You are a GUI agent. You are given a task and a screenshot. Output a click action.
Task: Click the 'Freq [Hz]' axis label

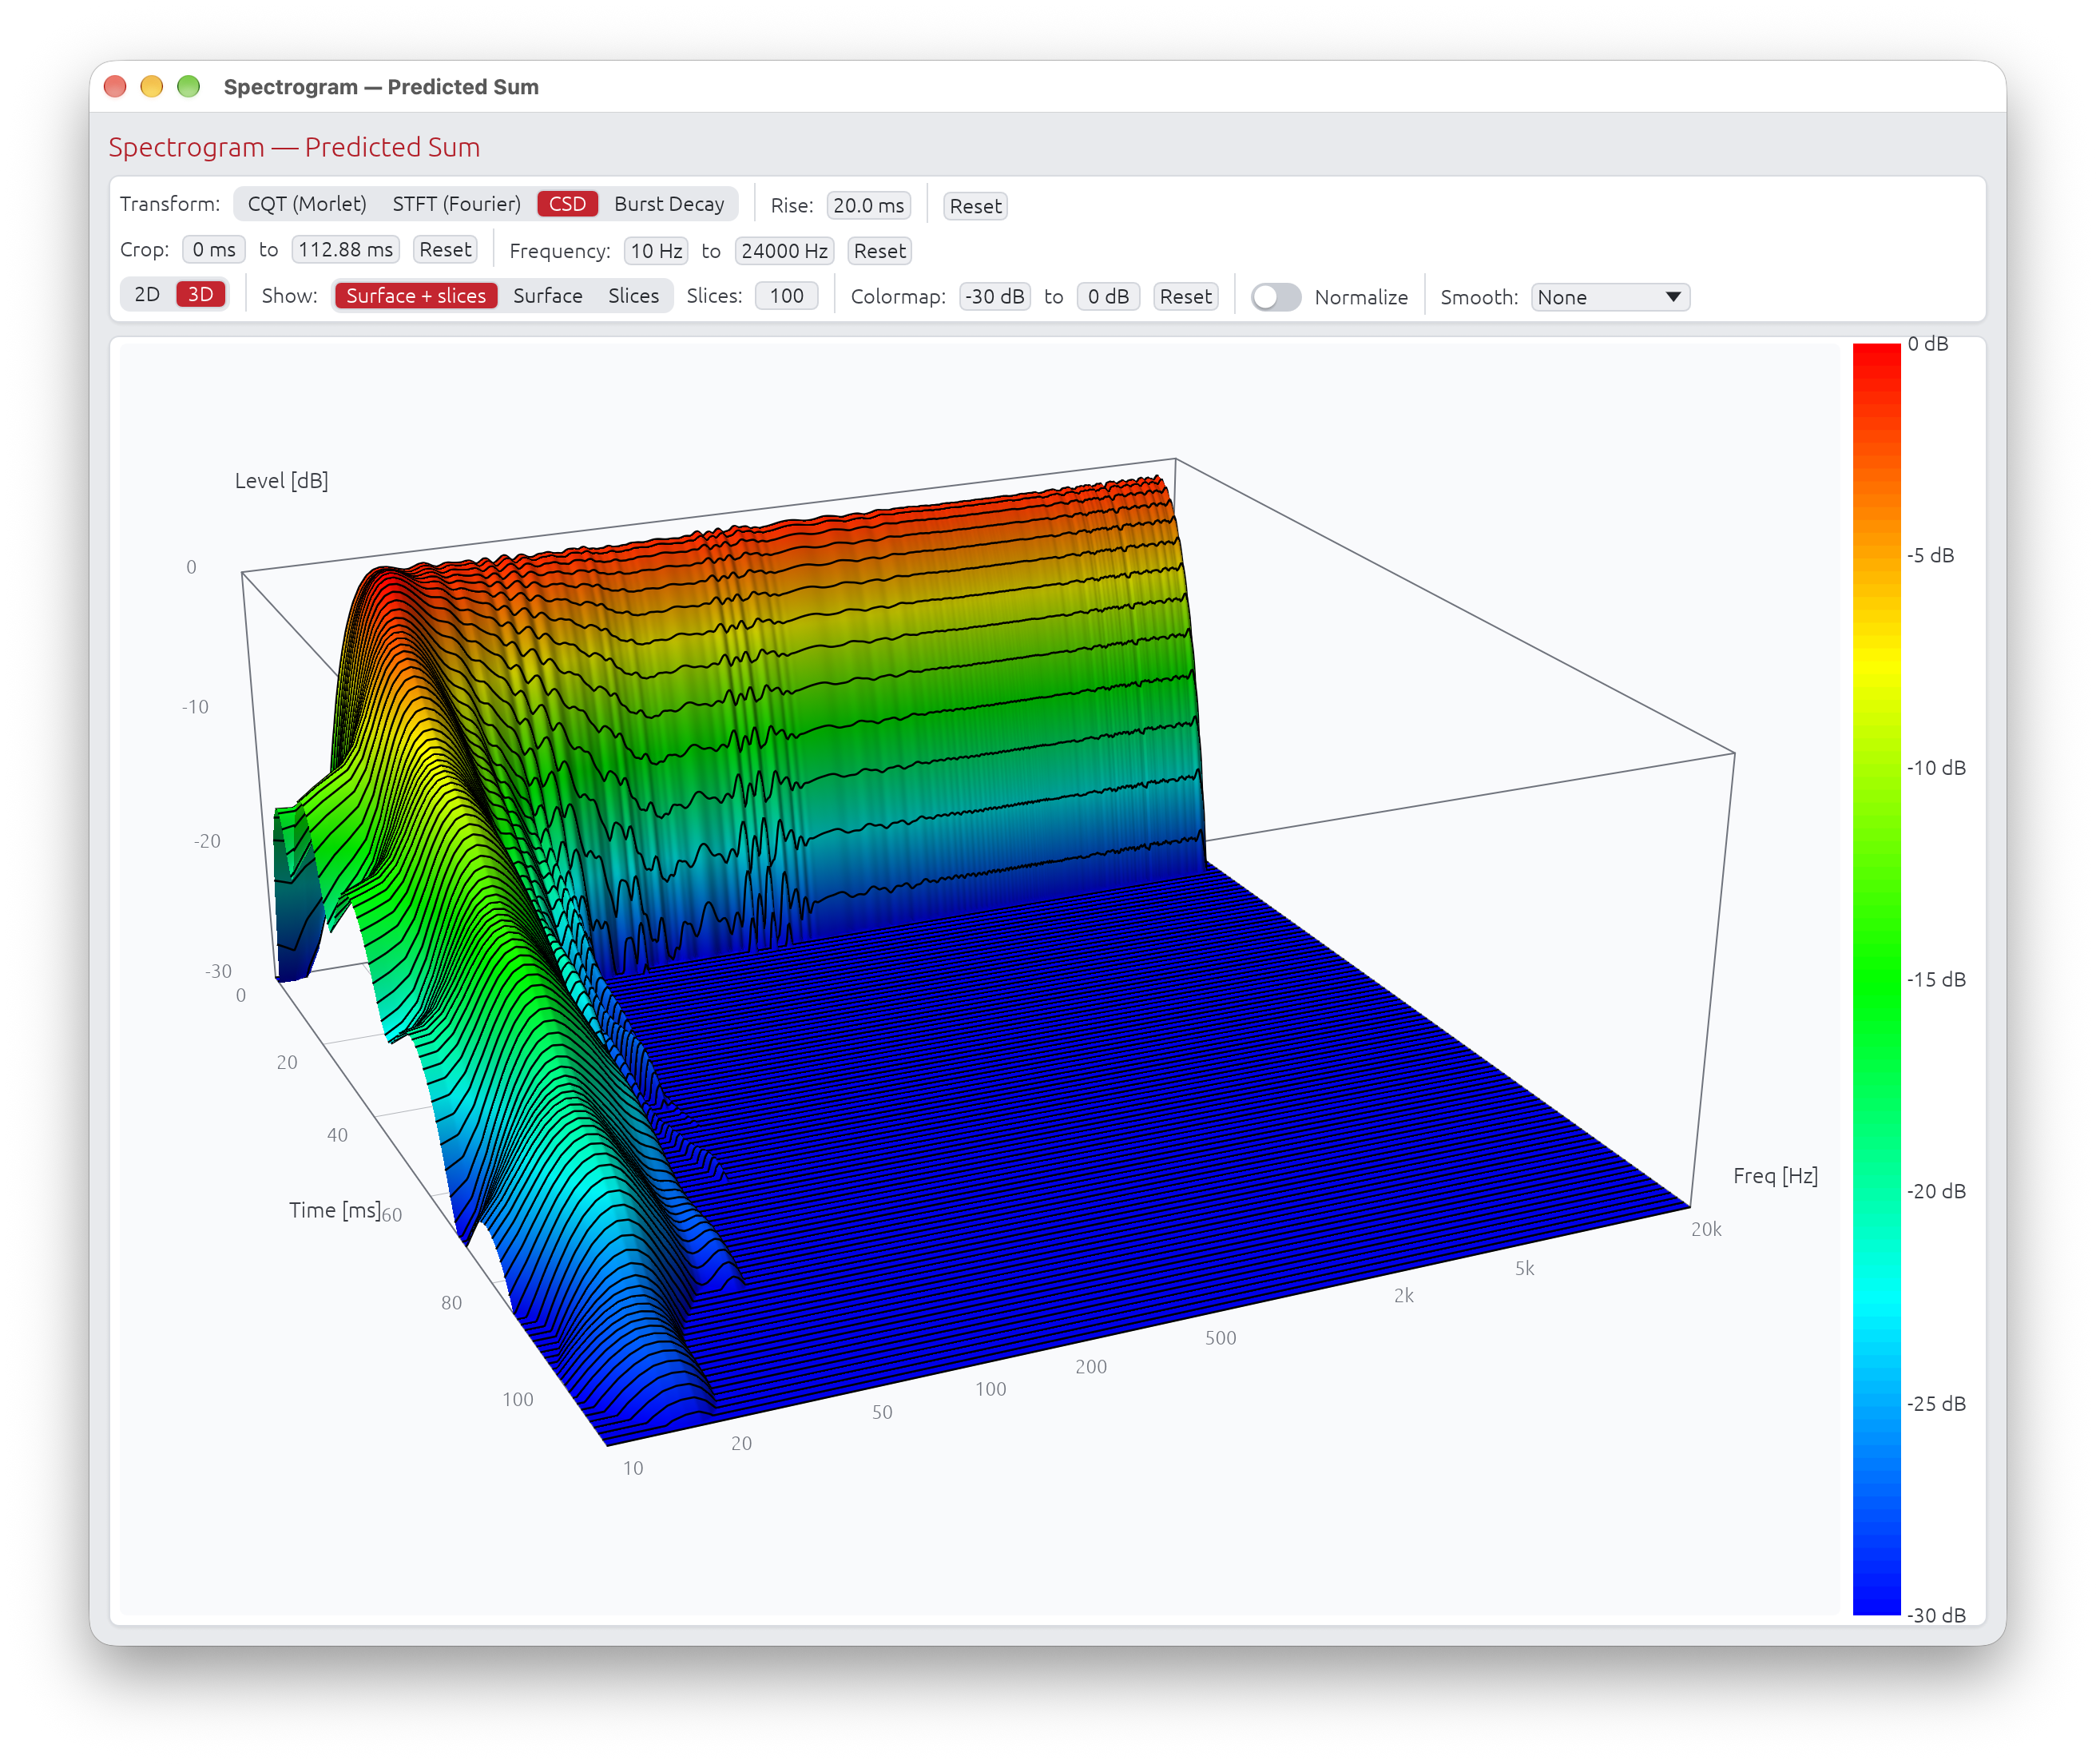pos(1775,1176)
